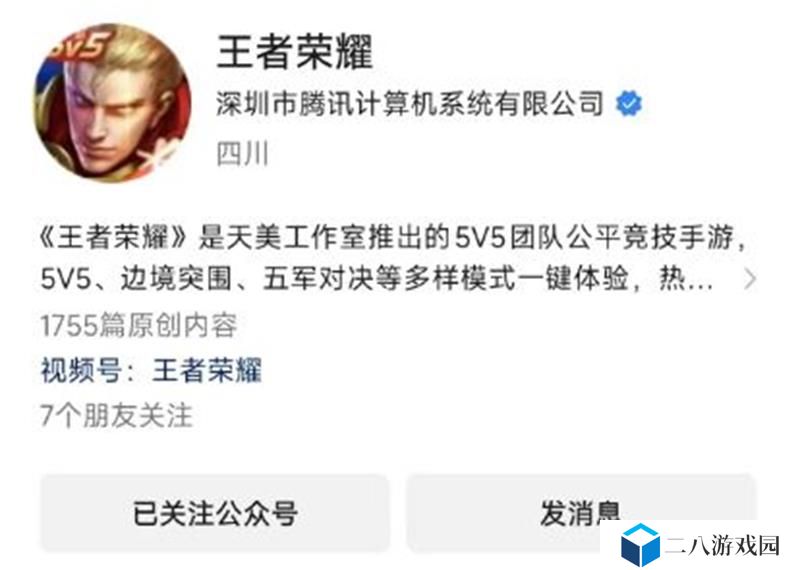This screenshot has width=800, height=570.
Task: Open the 王者荣耀 round profile avatar
Action: point(113,103)
